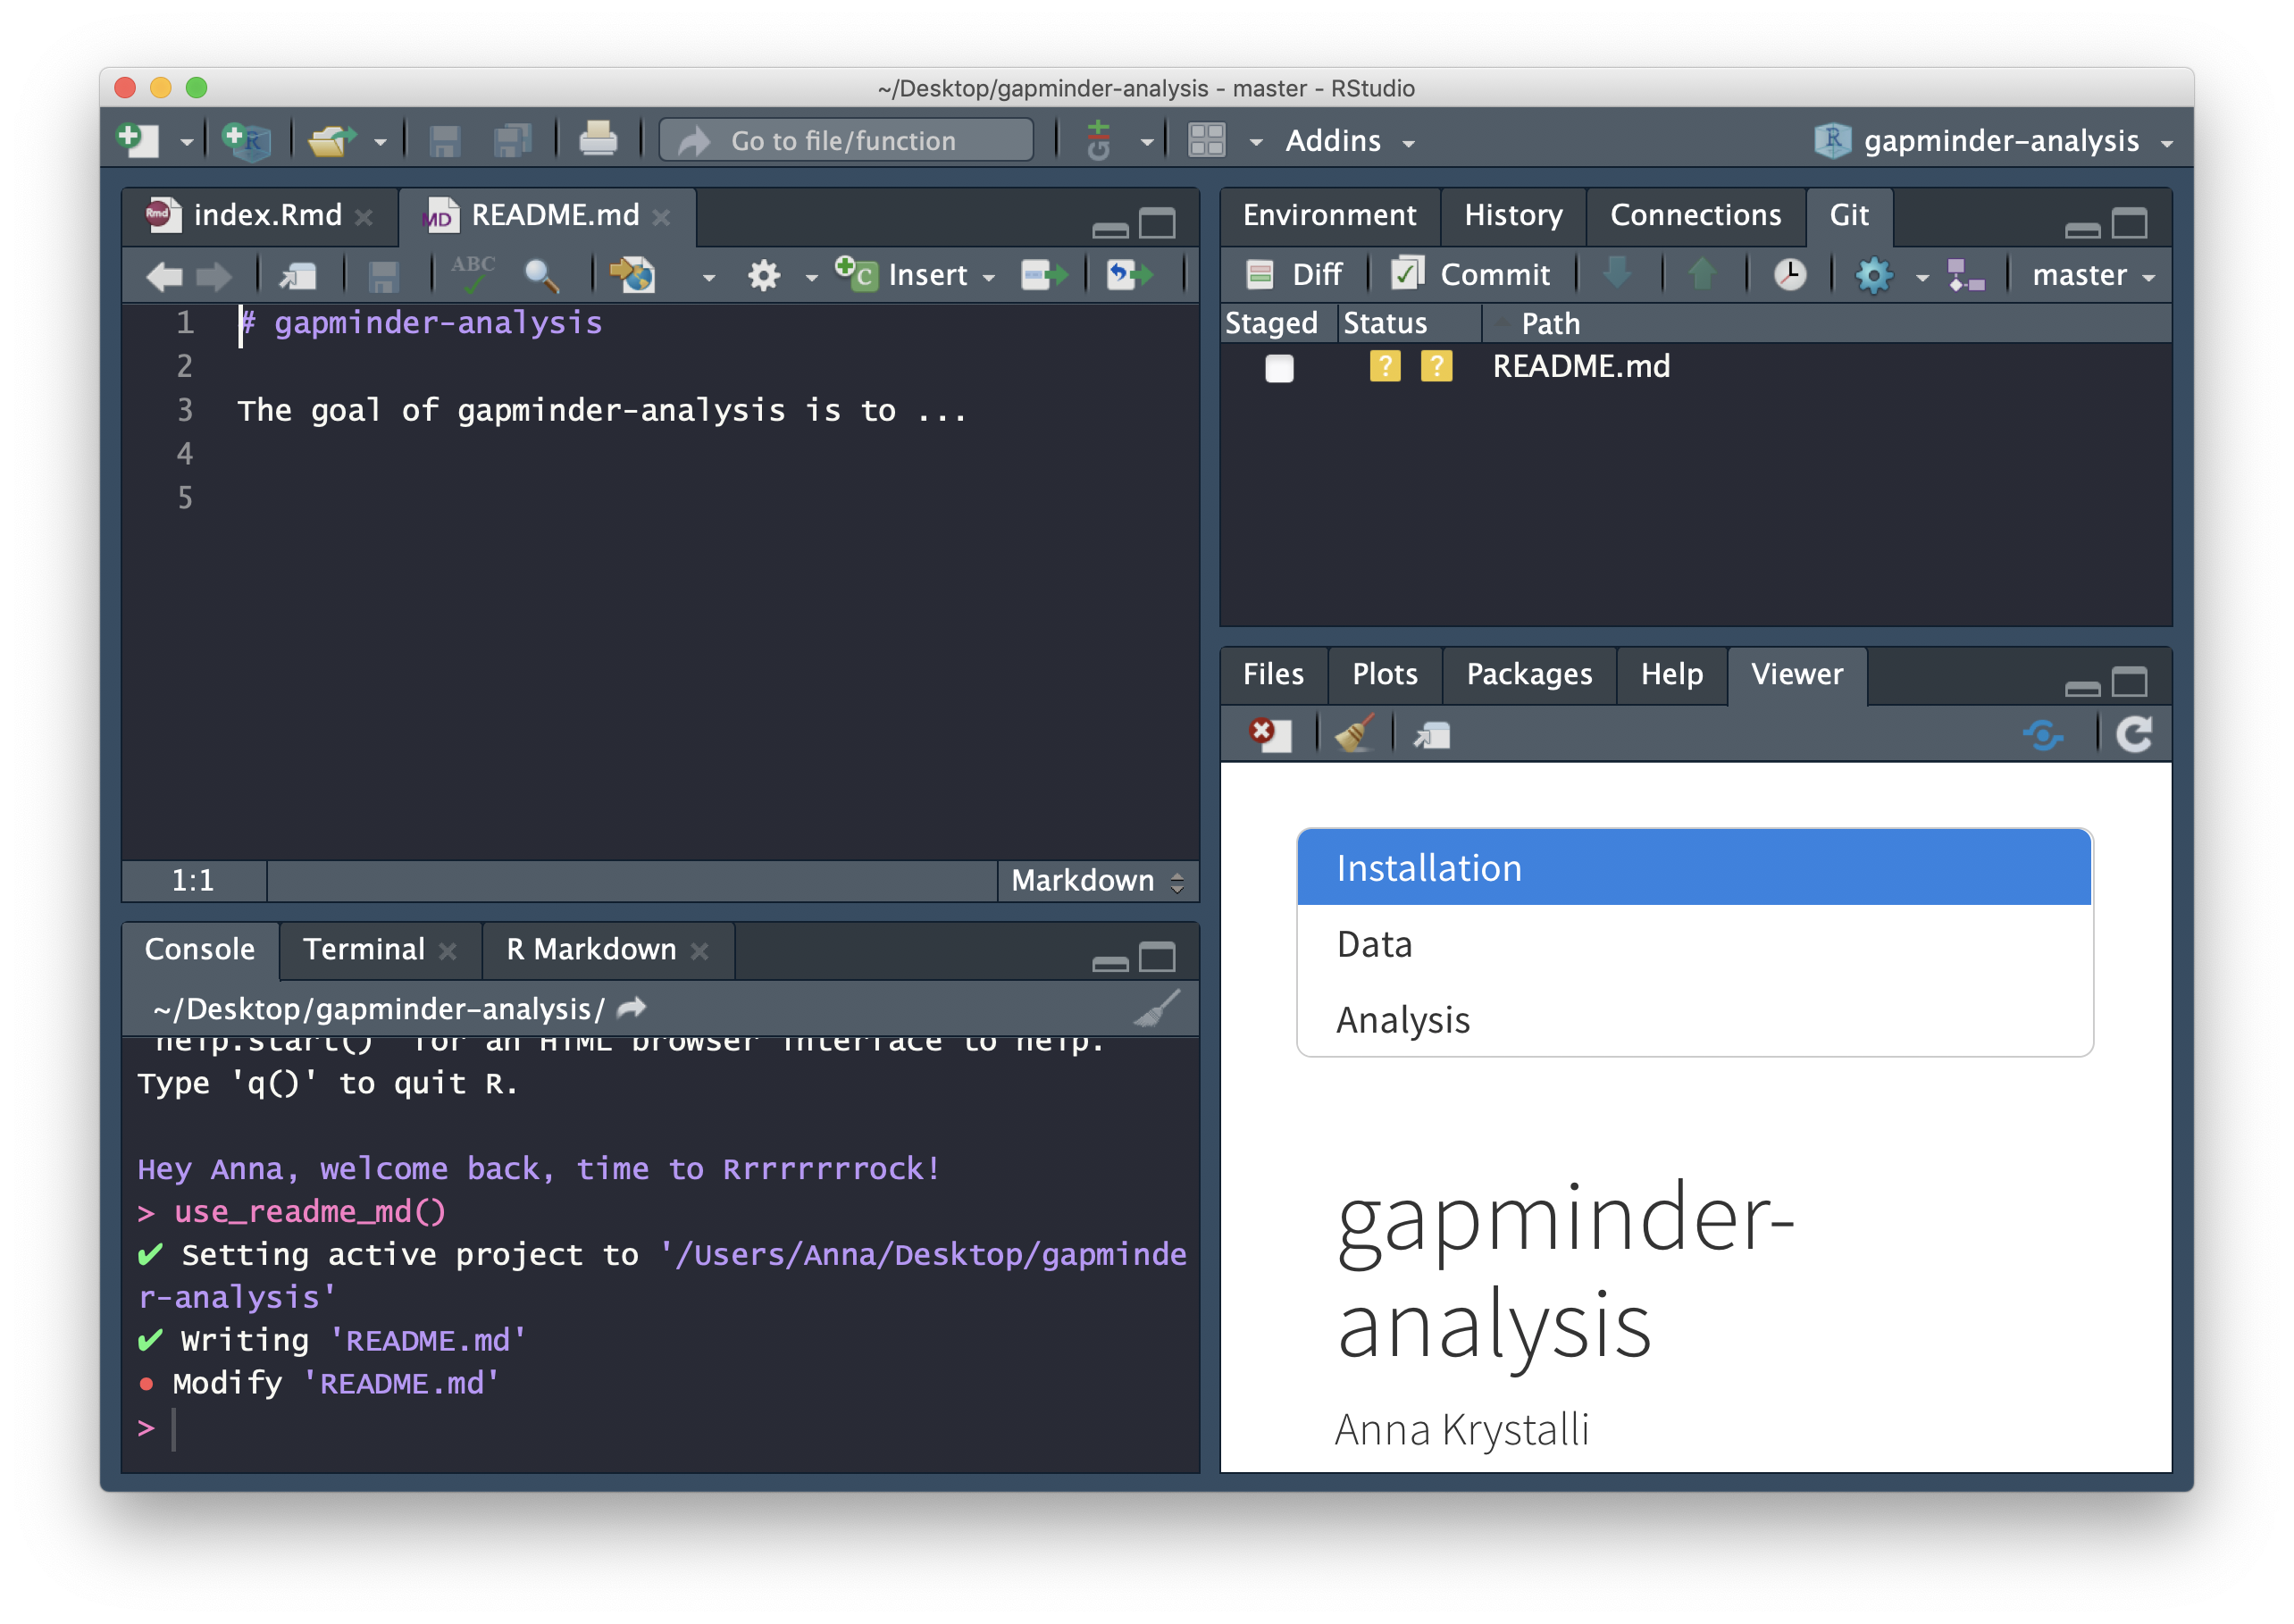2294x1624 pixels.
Task: Stage README.md using its checkbox
Action: [x=1279, y=368]
